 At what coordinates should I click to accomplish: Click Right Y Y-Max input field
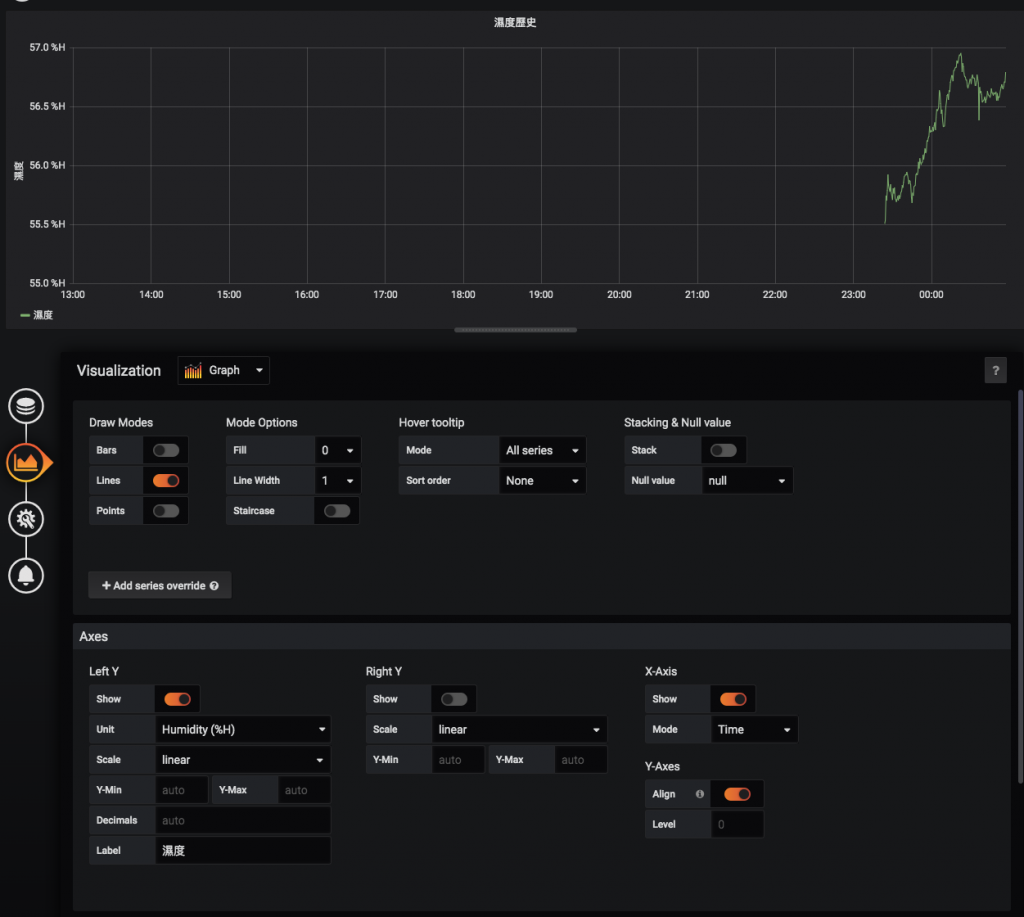pos(581,760)
